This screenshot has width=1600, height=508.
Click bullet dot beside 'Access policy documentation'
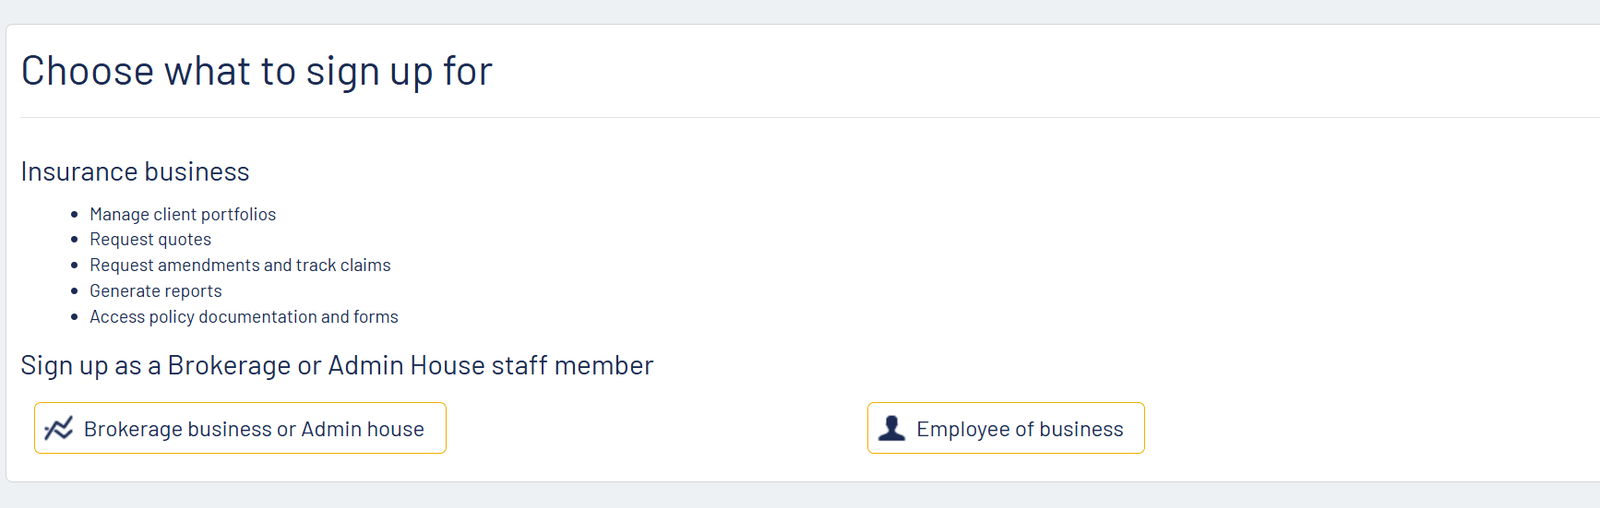(74, 317)
